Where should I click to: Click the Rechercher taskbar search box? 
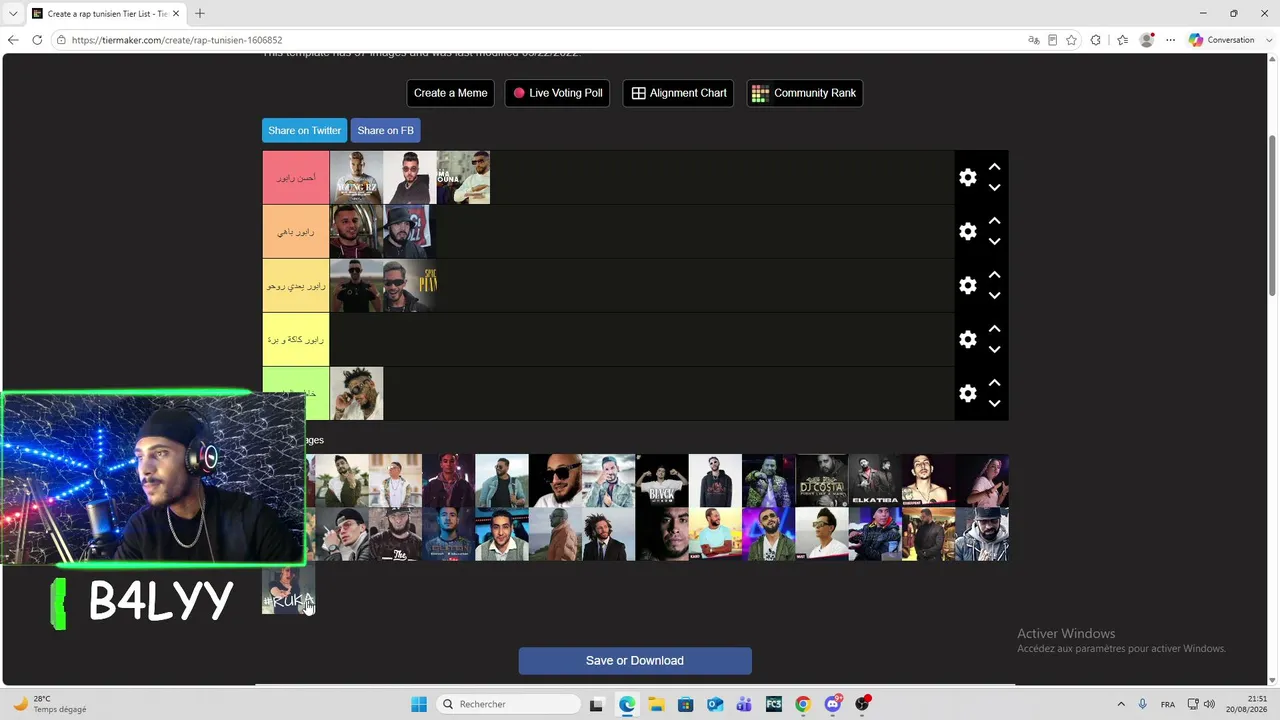pos(509,704)
